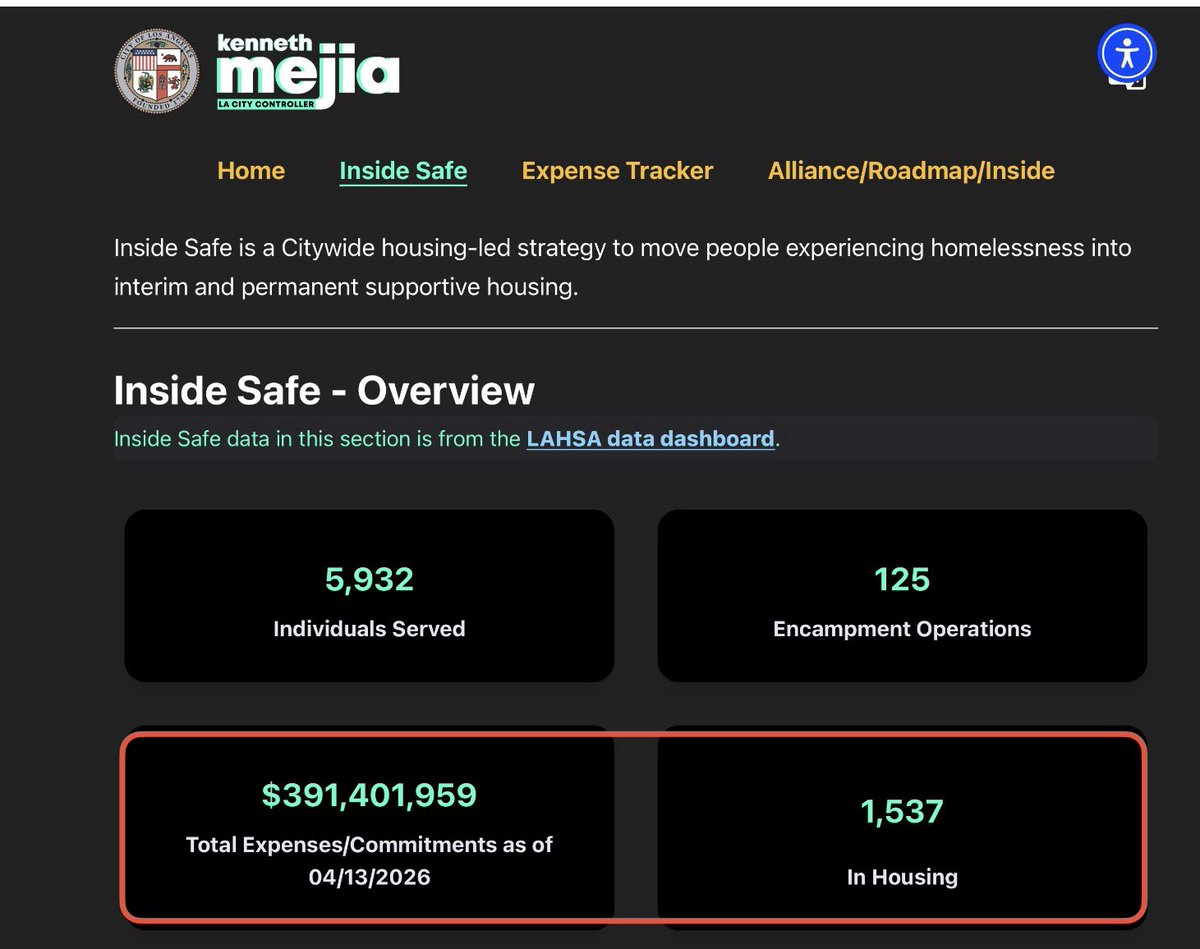
Task: Click the 'Total Expenses/Commitments as of 04/13/2026' label
Action: click(x=369, y=860)
